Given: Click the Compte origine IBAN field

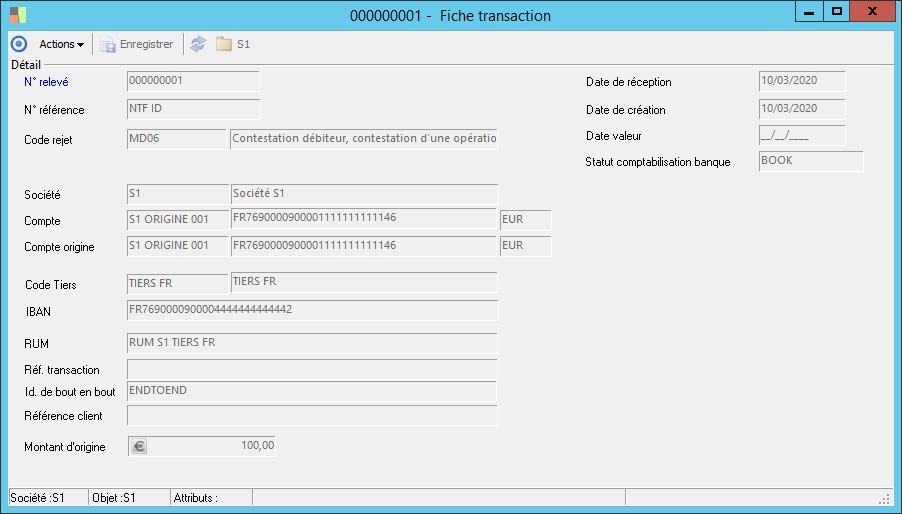Looking at the screenshot, I should click(x=363, y=246).
